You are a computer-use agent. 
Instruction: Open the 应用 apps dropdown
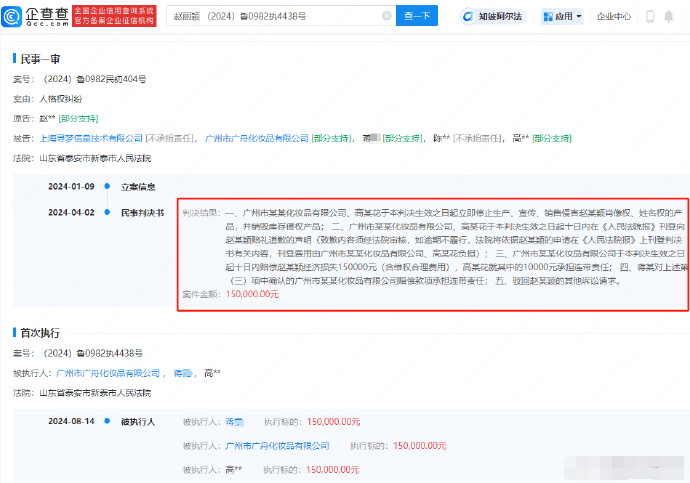coord(563,16)
